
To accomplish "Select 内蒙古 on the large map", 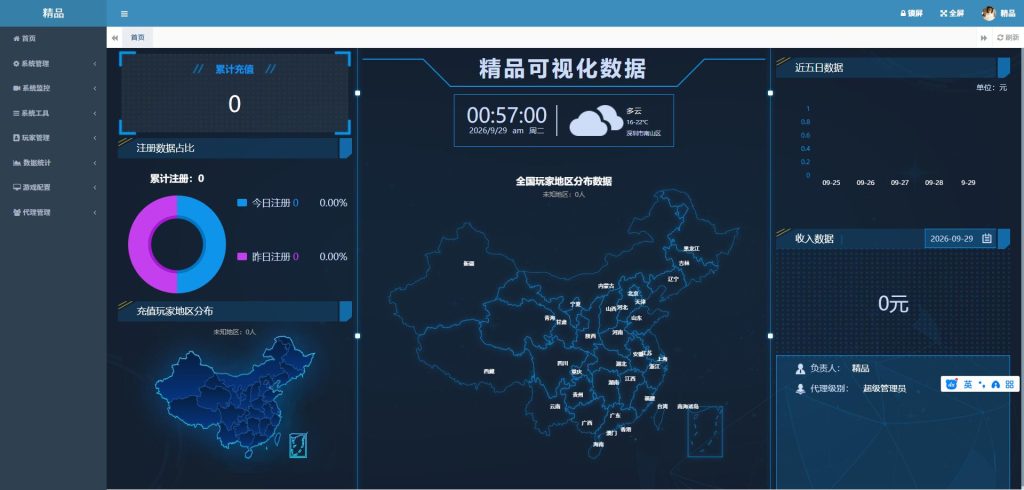I will (x=606, y=286).
